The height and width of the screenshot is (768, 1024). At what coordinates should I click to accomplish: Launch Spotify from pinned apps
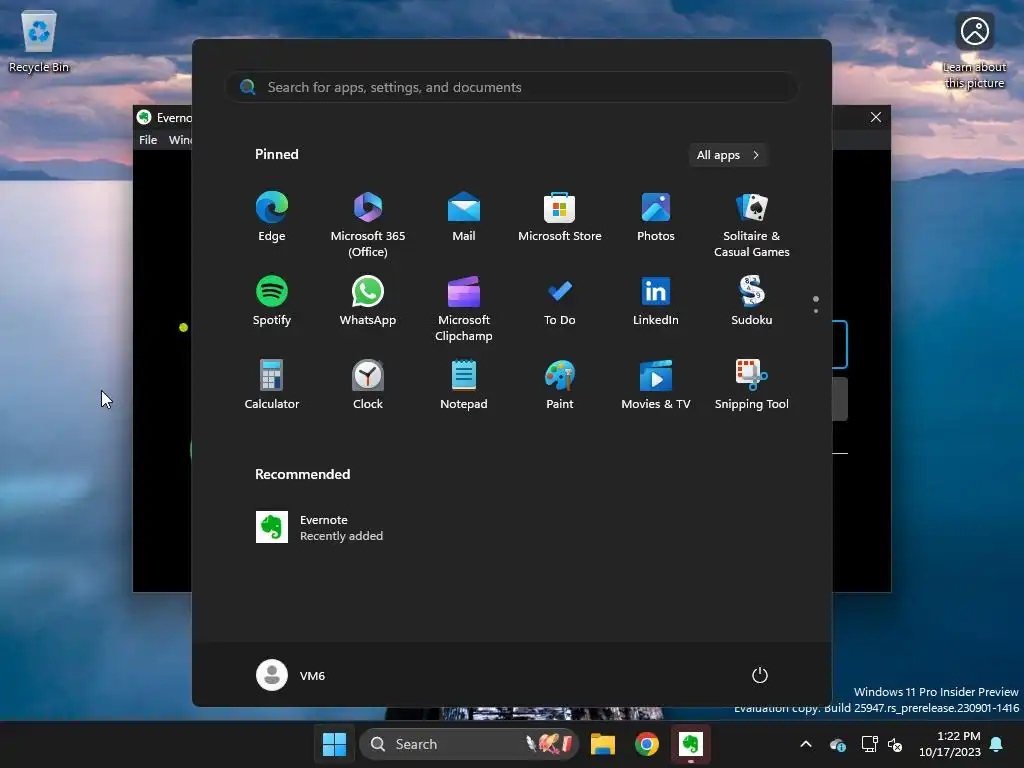[x=272, y=300]
